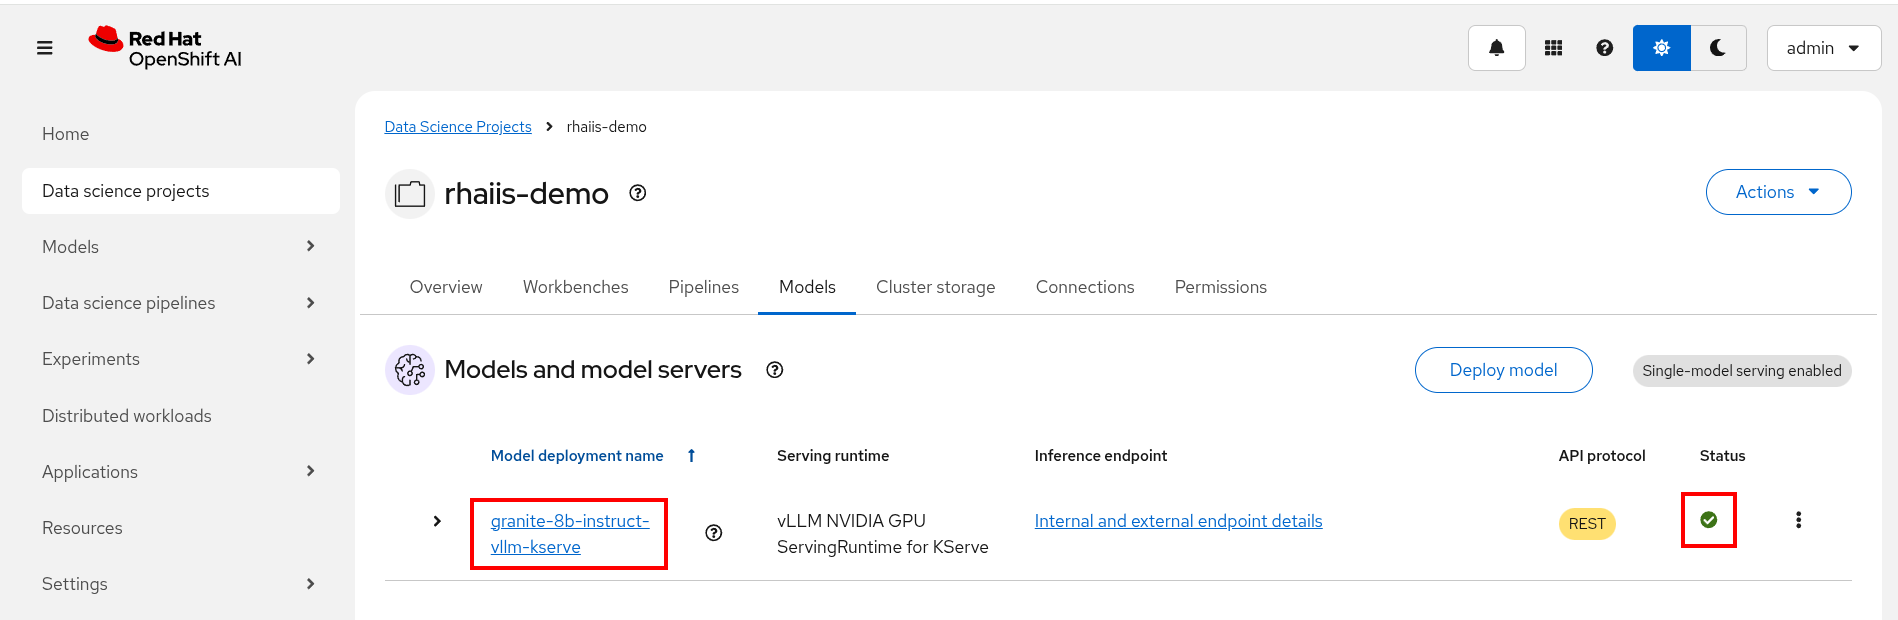Open the Cluster storage tab
The width and height of the screenshot is (1898, 620).
(935, 287)
